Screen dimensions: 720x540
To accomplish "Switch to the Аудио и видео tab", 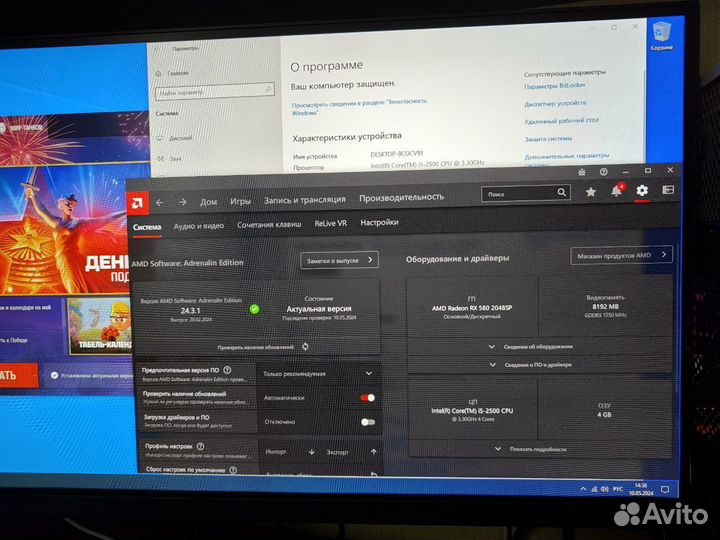I will 199,226.
